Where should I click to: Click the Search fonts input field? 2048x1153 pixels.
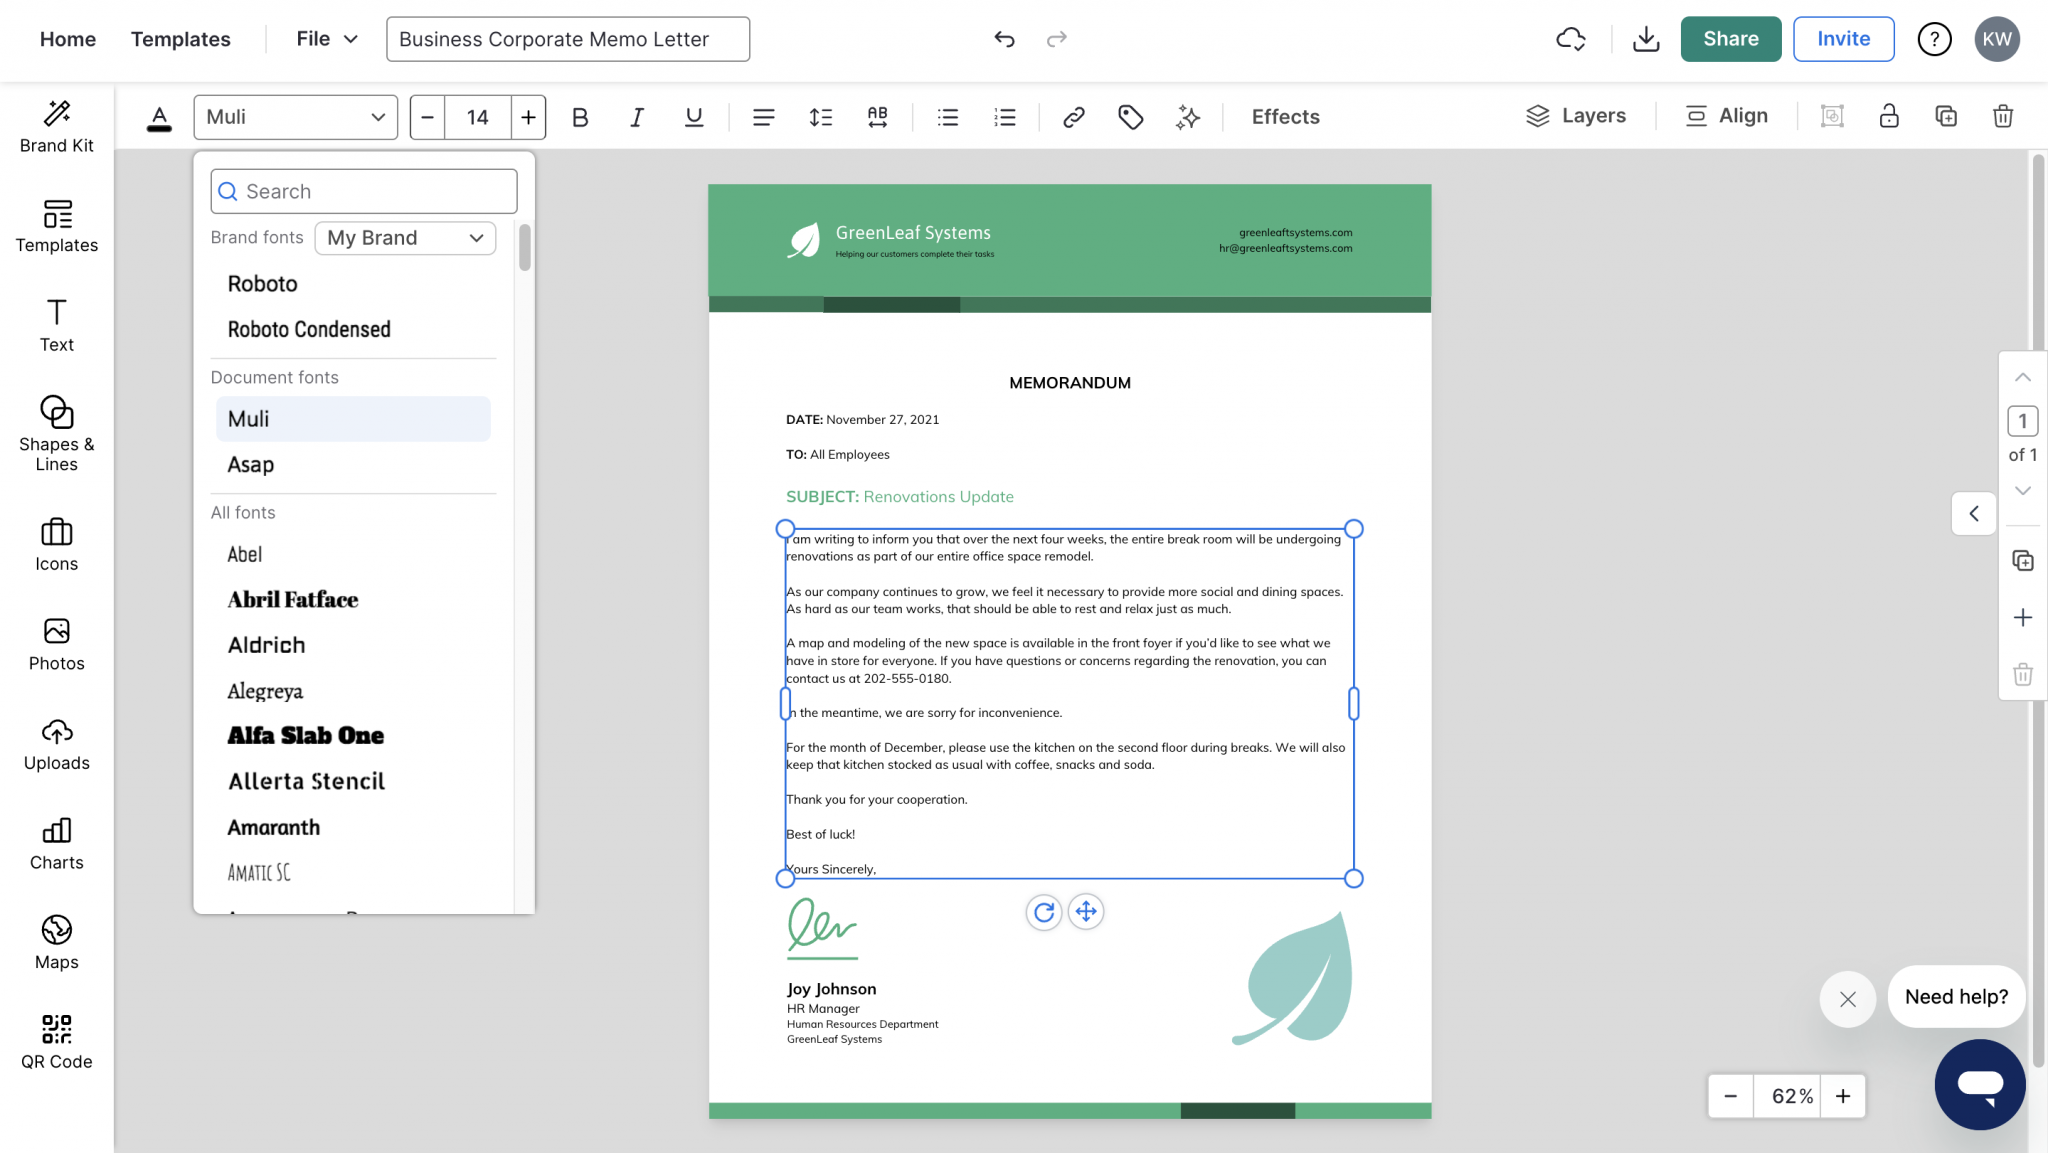click(363, 190)
